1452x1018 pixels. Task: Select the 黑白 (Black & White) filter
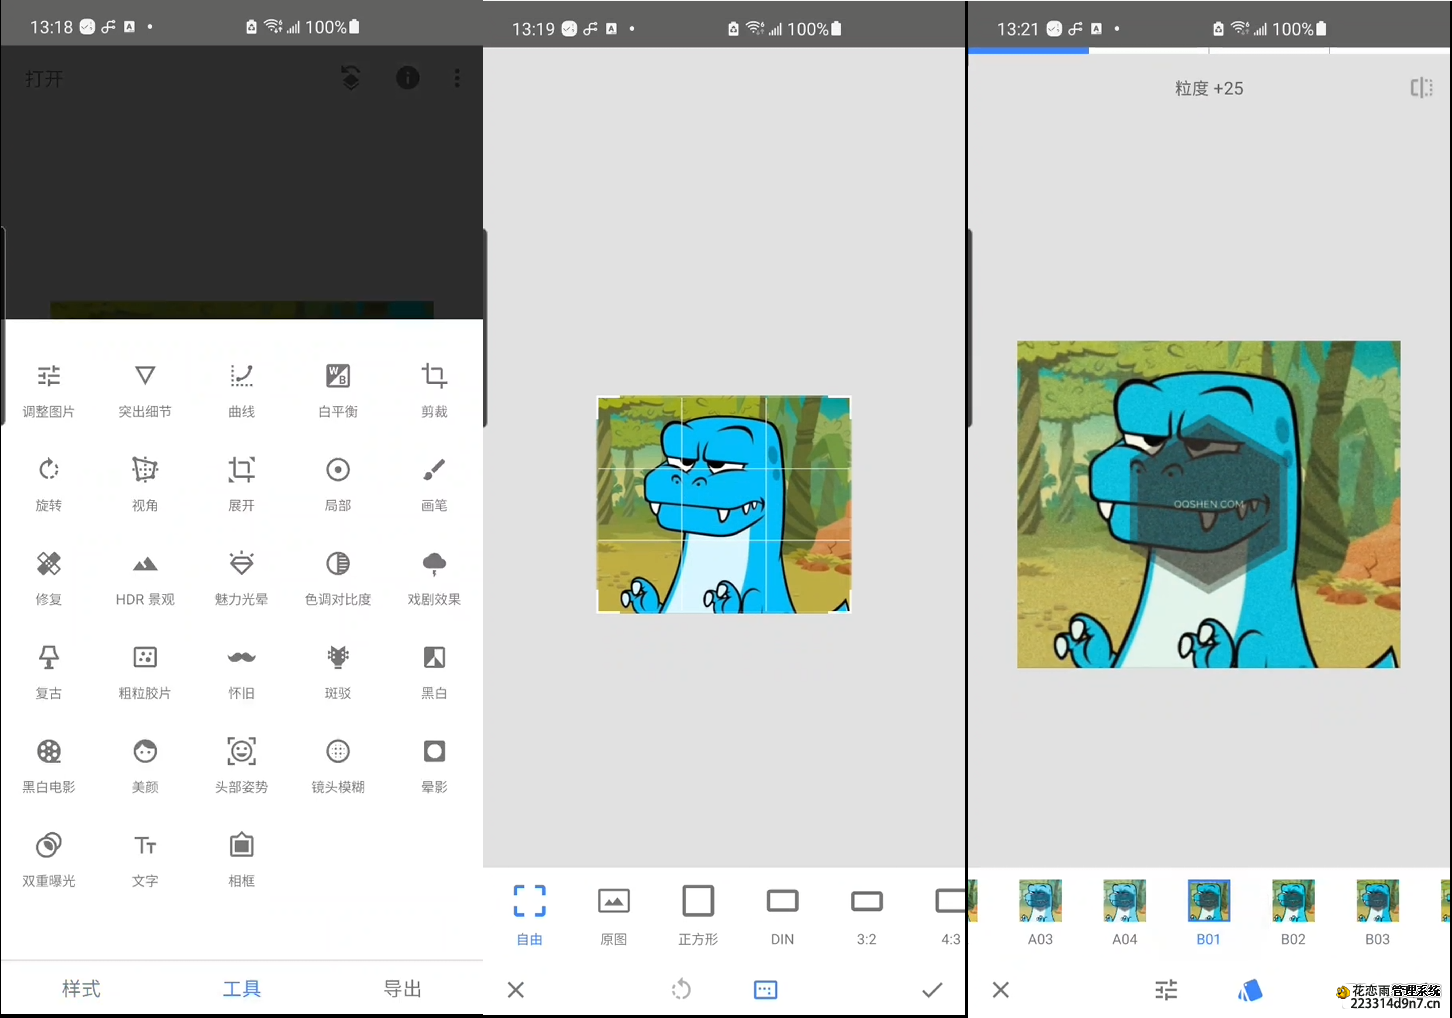click(x=434, y=670)
